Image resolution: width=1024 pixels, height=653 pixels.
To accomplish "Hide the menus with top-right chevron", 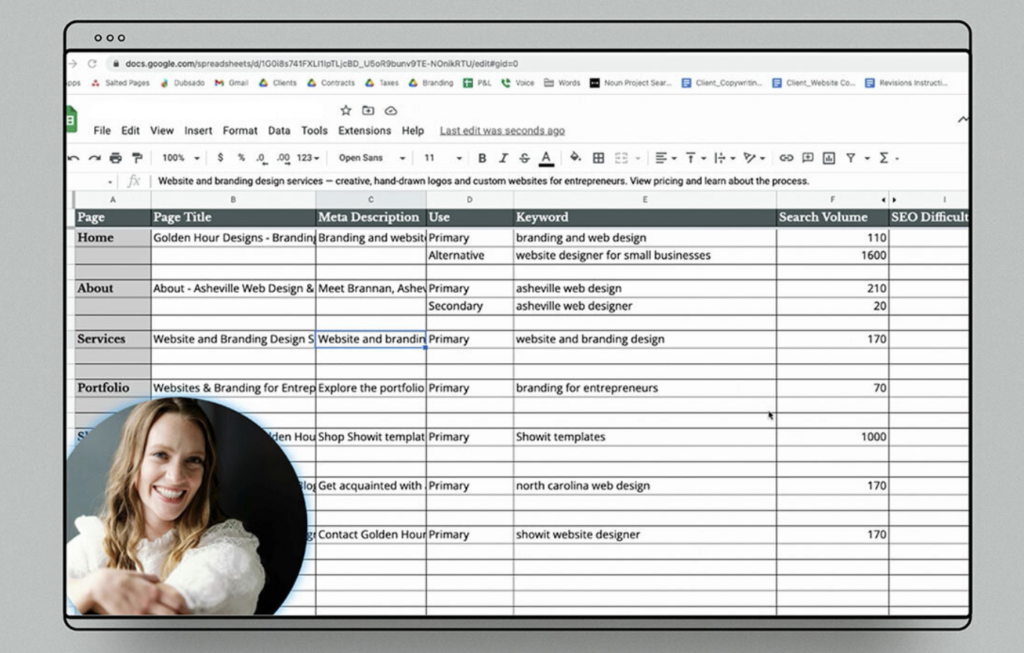I will 963,119.
